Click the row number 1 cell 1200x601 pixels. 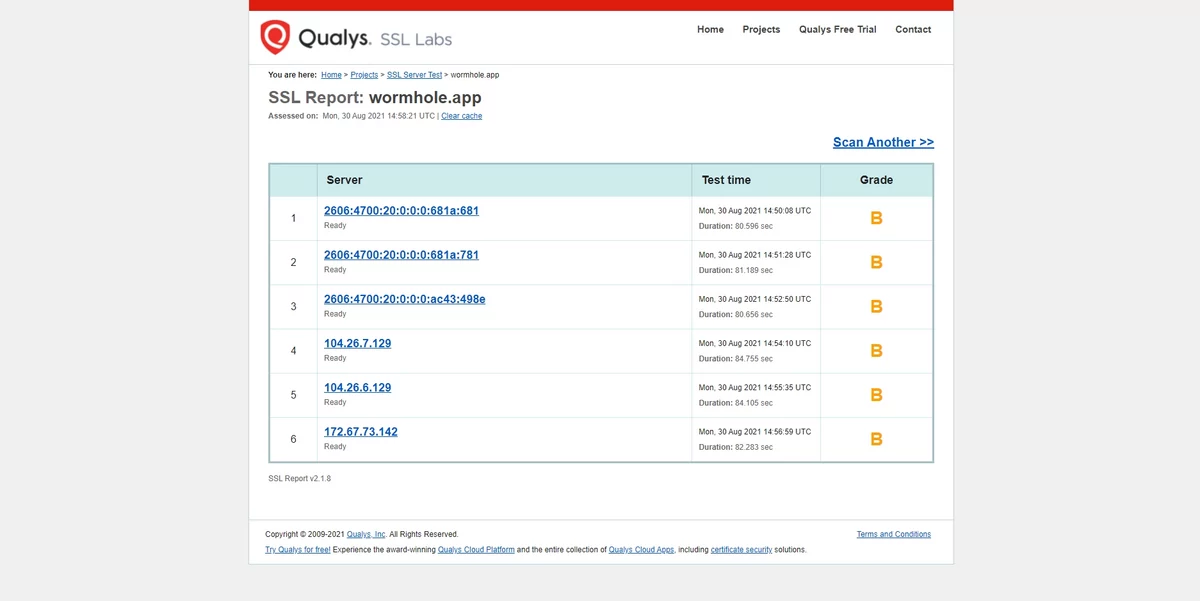point(293,218)
